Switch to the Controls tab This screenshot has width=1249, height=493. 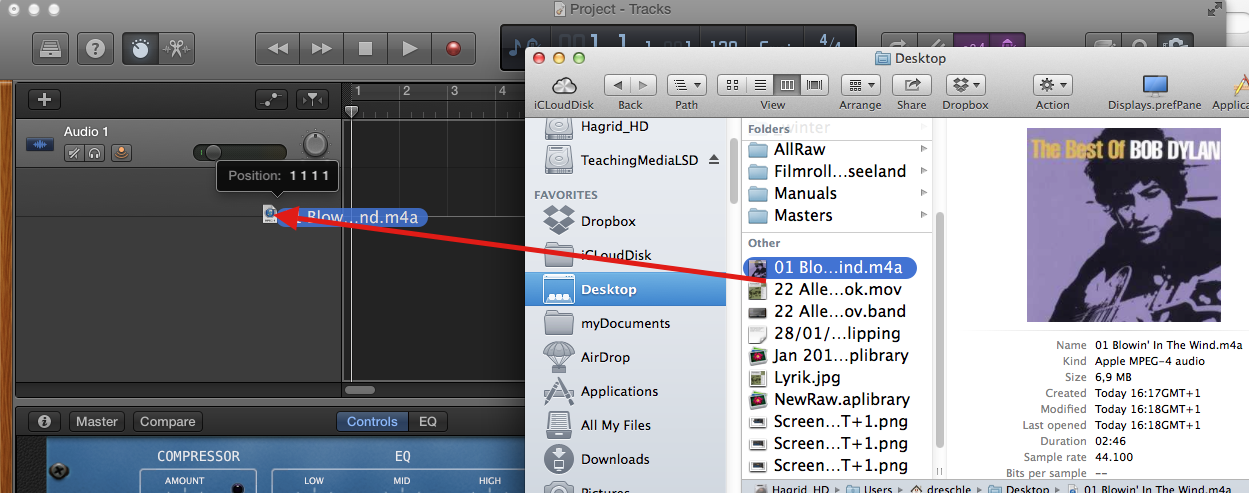pyautogui.click(x=372, y=421)
